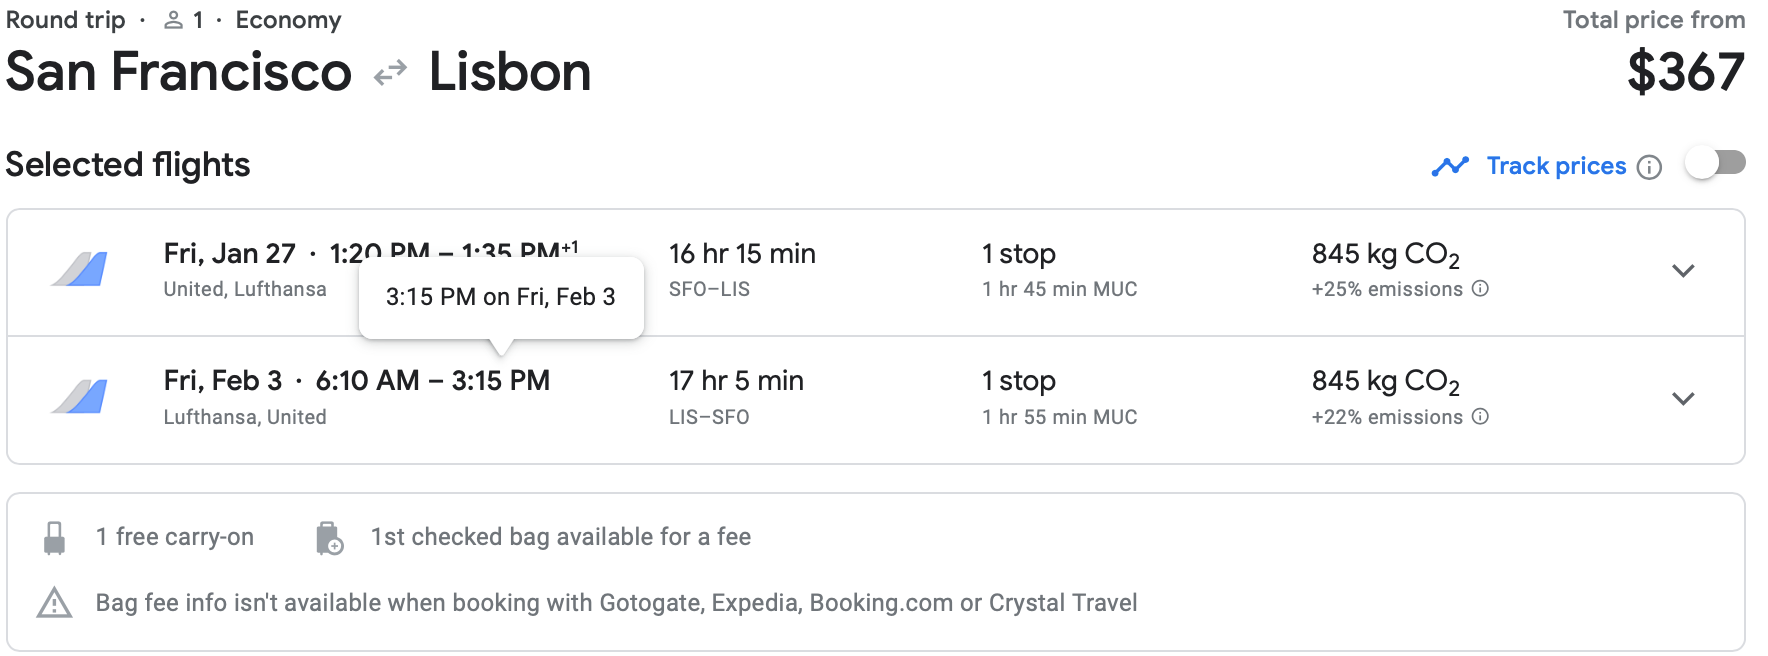Screen dimensions: 1768x656
Task: Click the return flight airline logo icon
Action: [80, 397]
